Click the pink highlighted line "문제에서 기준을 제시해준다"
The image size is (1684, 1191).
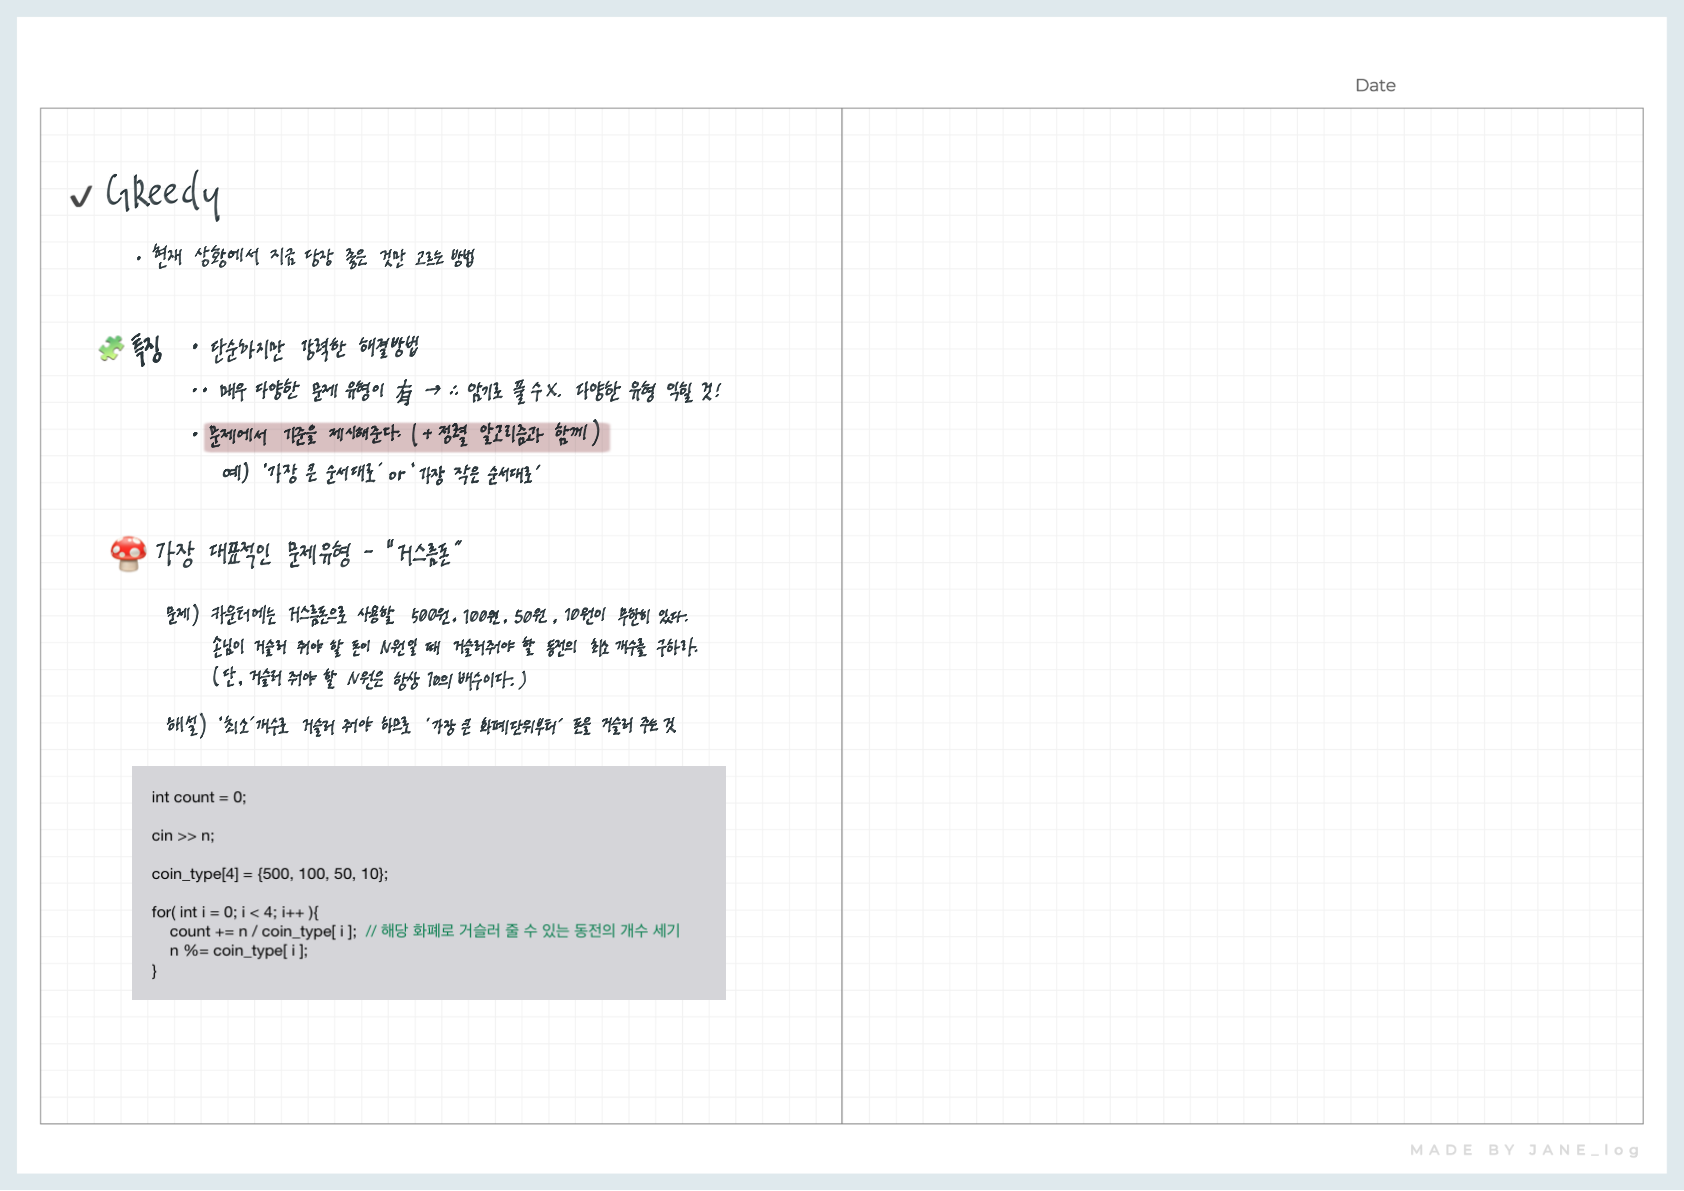(x=406, y=436)
